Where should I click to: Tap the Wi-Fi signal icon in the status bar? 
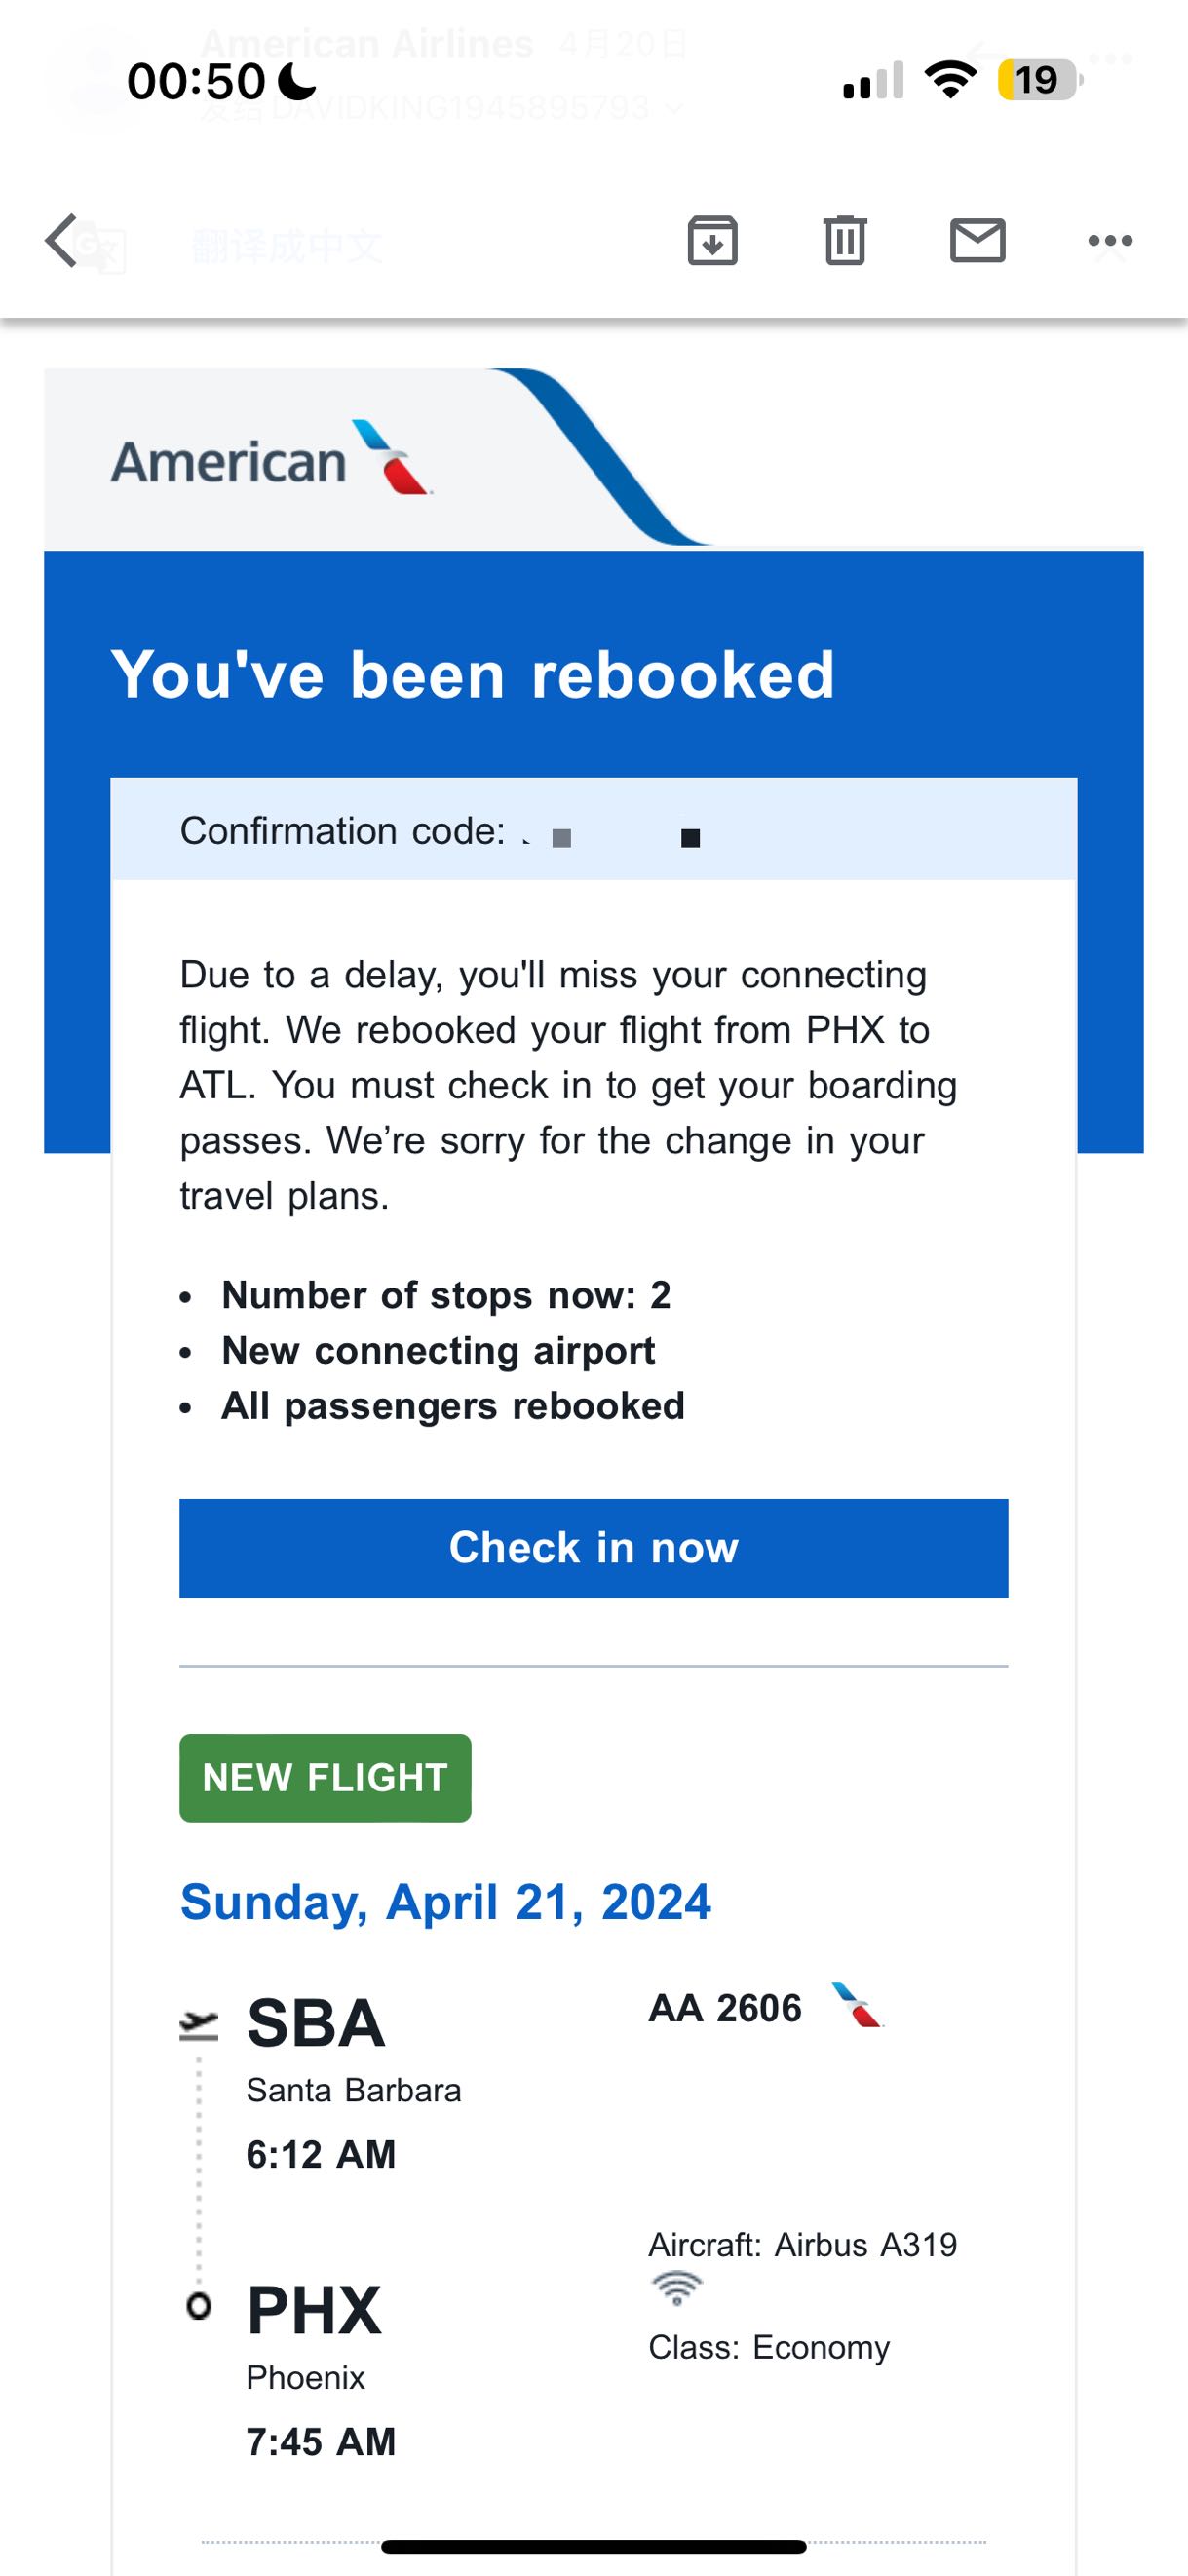tap(950, 80)
